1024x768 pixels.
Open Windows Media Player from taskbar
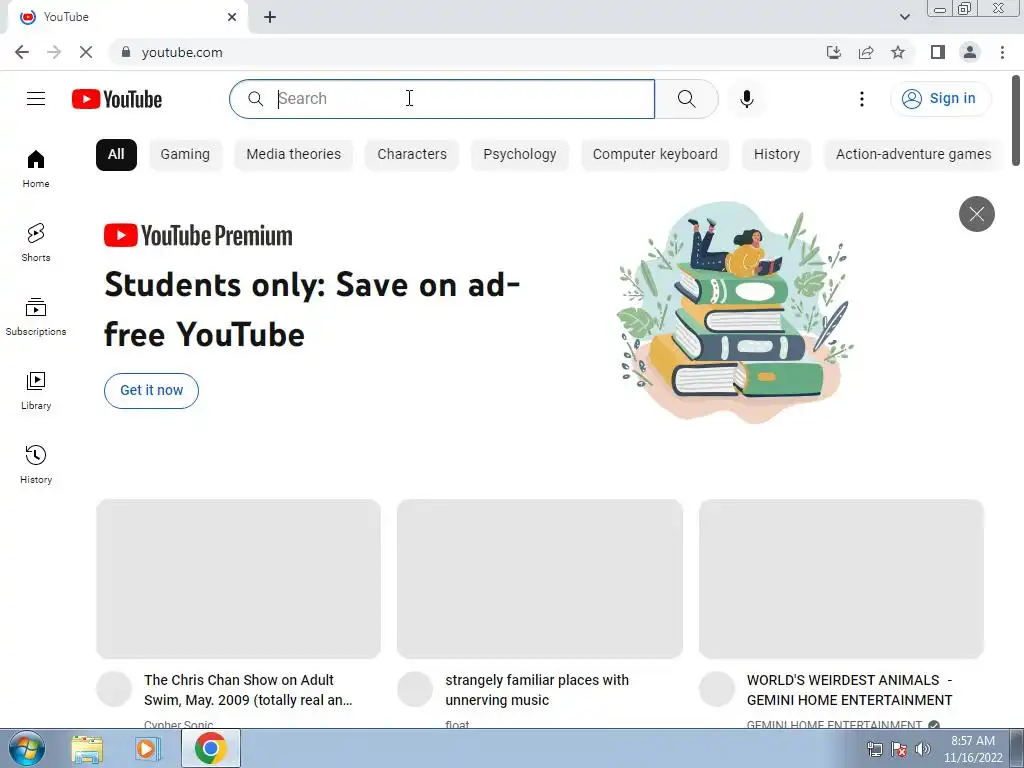148,748
